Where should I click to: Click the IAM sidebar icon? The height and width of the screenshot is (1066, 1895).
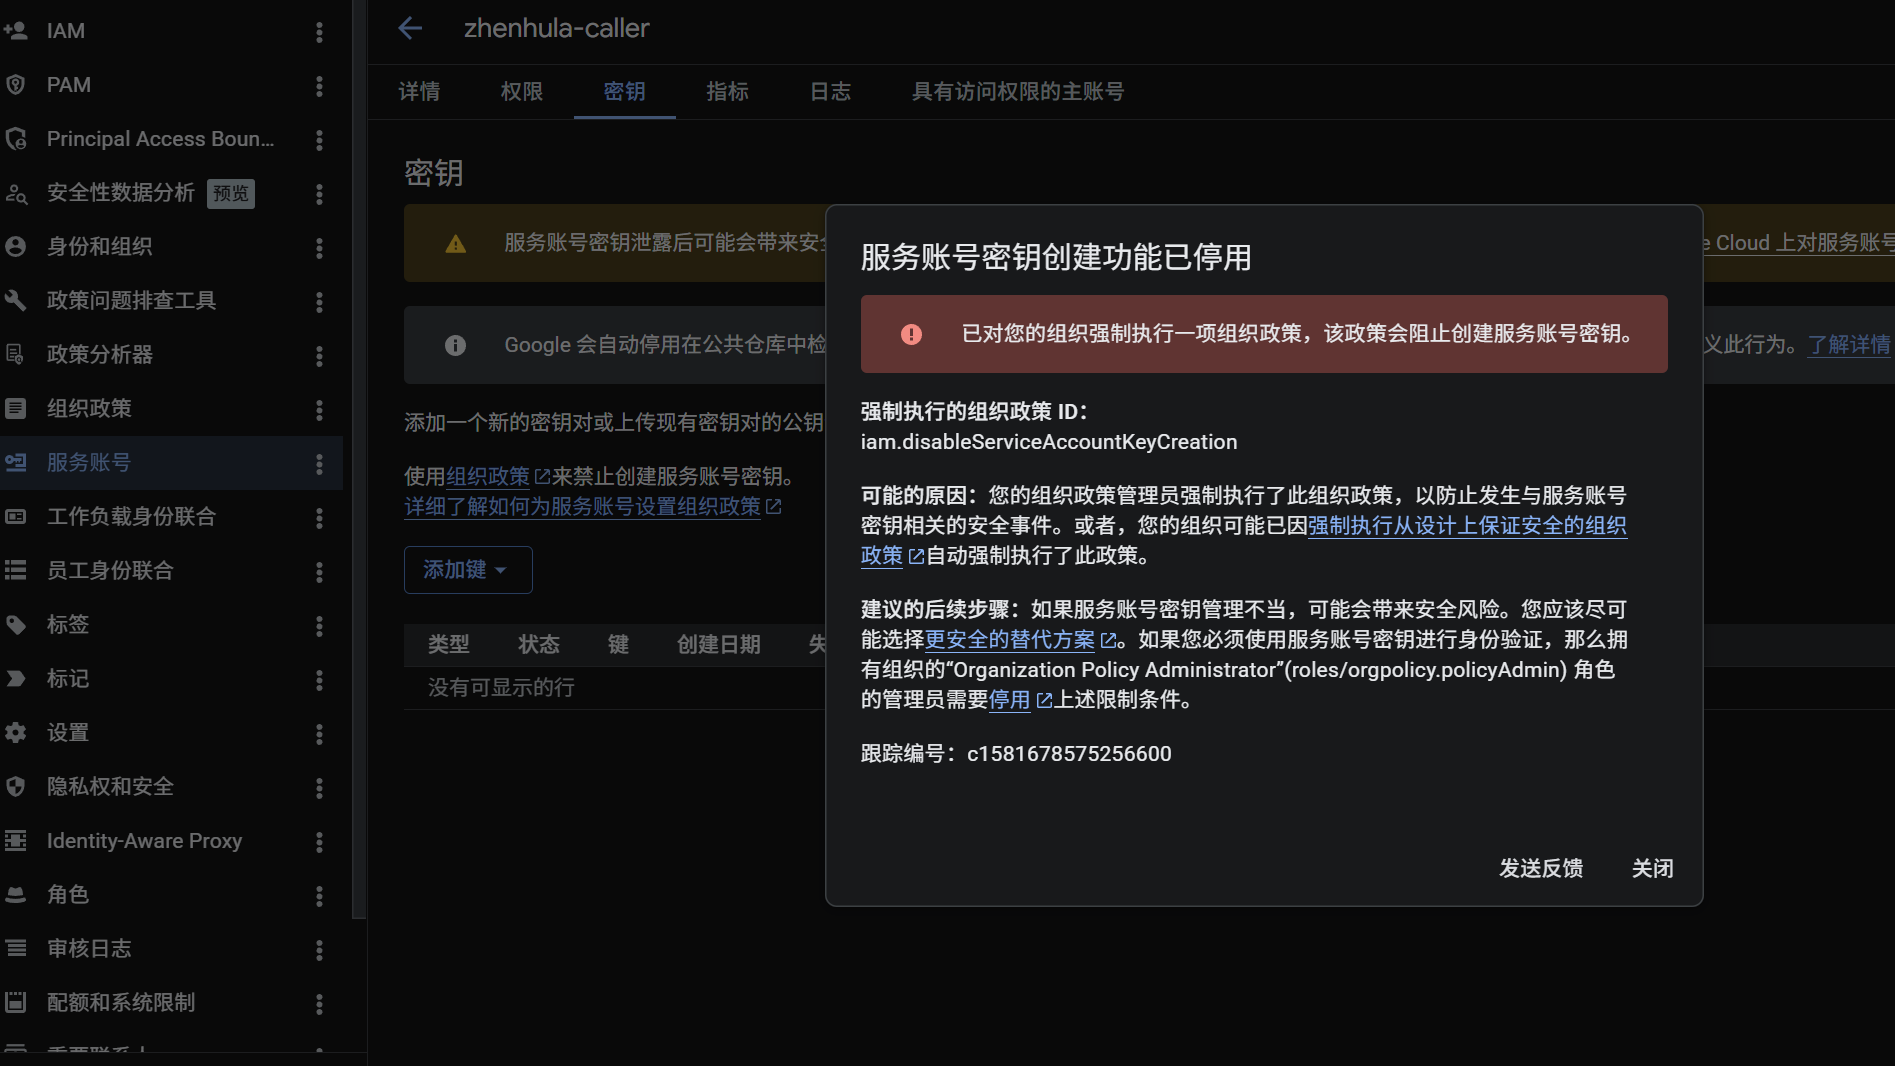[x=15, y=31]
